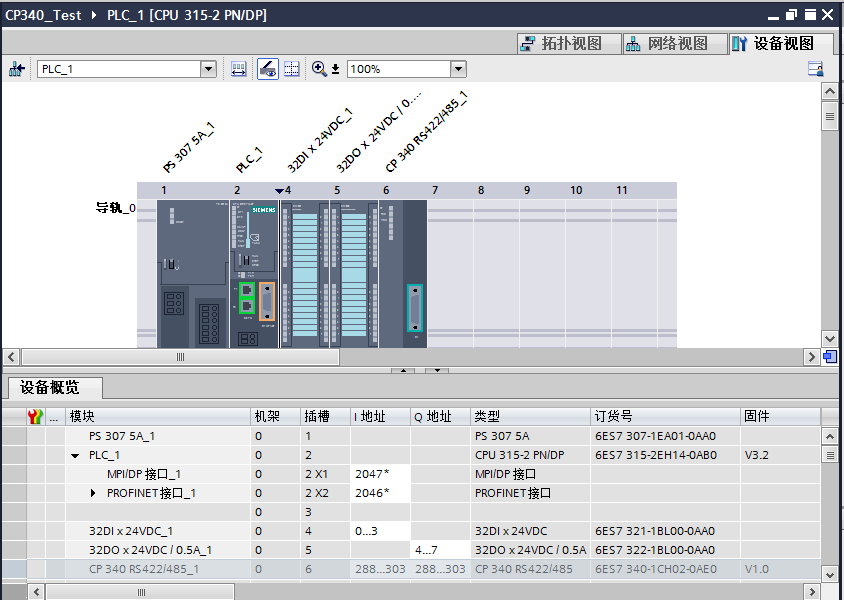Screen dimensions: 844x600
Task: Select the 32DI x 24VDC_1 row
Action: pyautogui.click(x=411, y=531)
